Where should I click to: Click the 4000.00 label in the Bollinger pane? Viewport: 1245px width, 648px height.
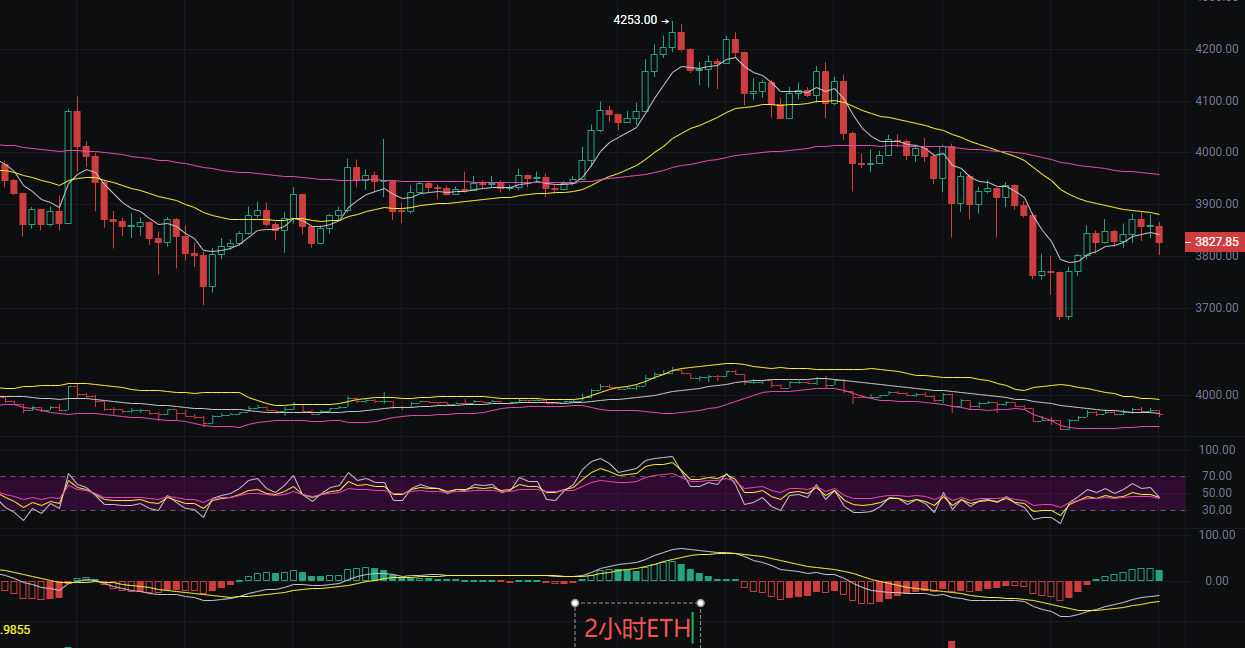pyautogui.click(x=1217, y=395)
